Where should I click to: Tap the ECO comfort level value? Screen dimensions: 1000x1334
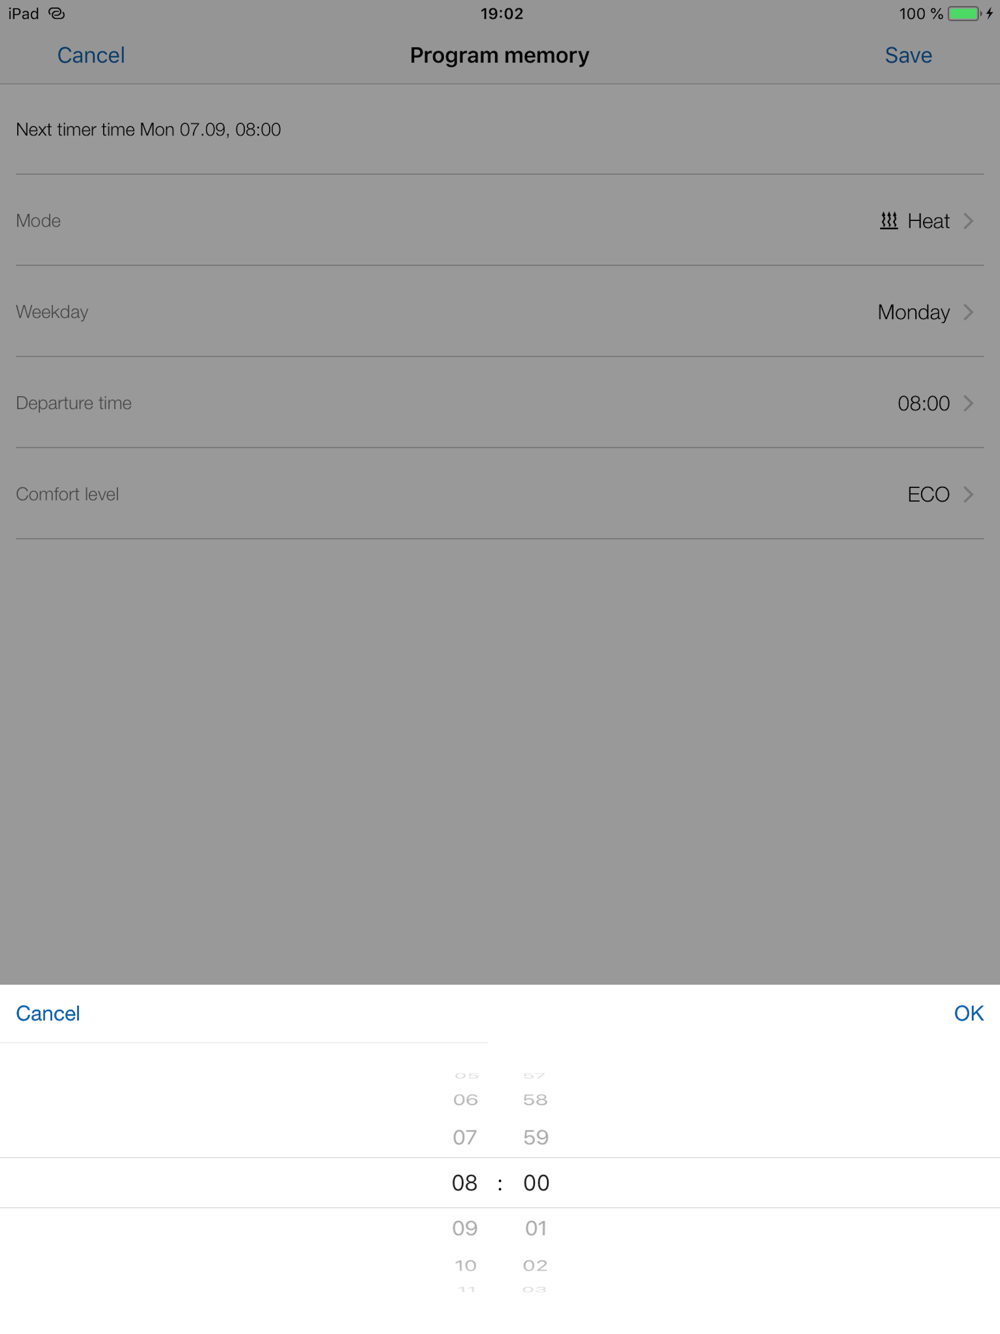[x=928, y=494]
